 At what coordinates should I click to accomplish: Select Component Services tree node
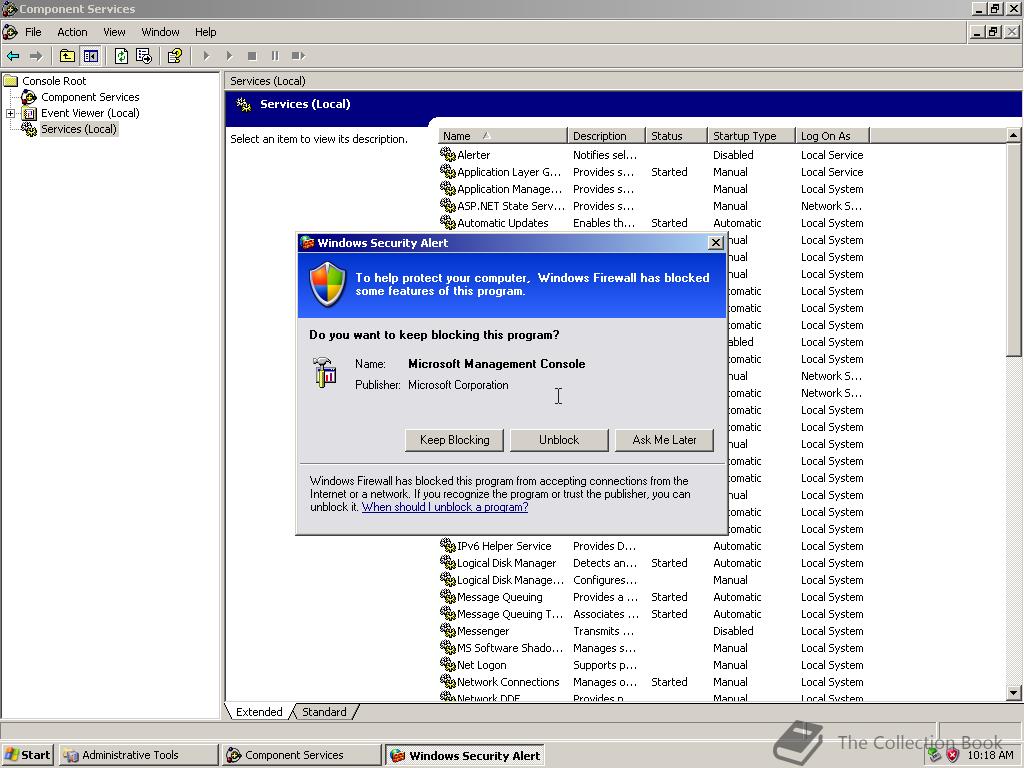[90, 97]
